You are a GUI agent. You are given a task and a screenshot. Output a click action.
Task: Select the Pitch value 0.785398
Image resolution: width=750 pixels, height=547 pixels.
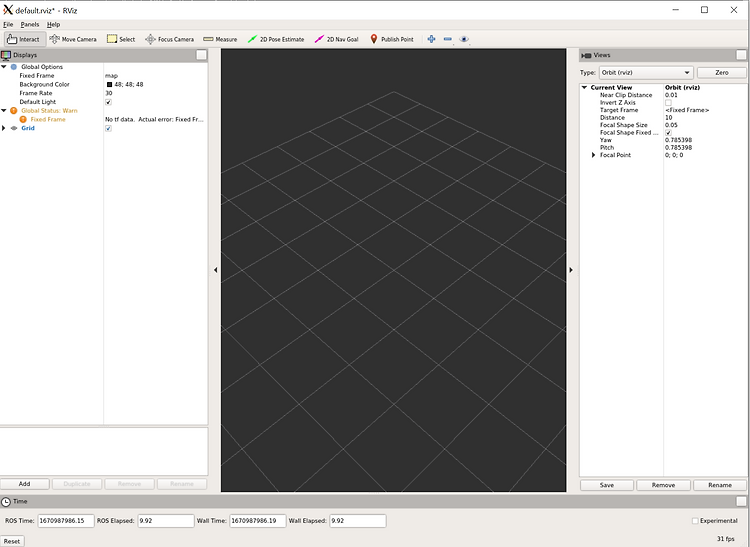[678, 148]
